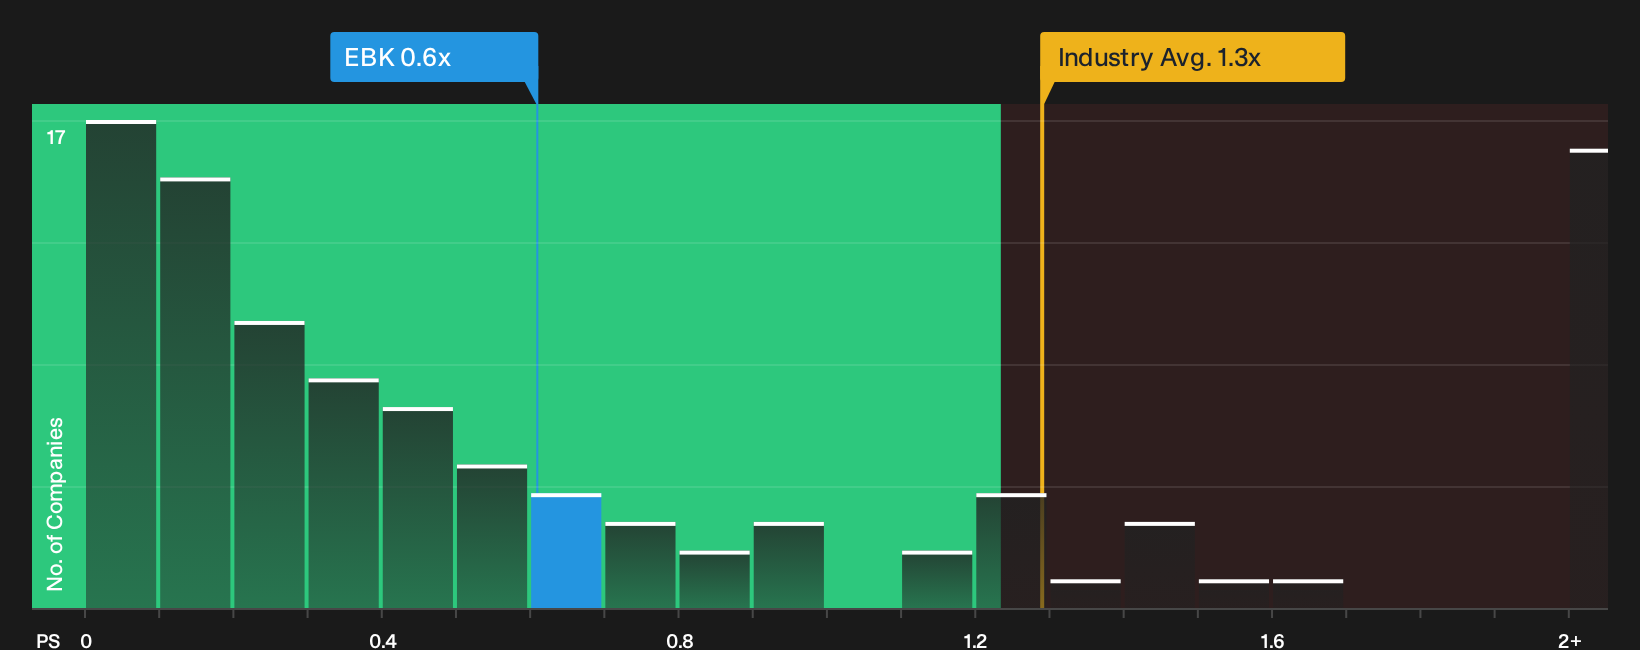Click the 2+ x-axis tick label
Screen dimensions: 1640x650
pos(1569,641)
